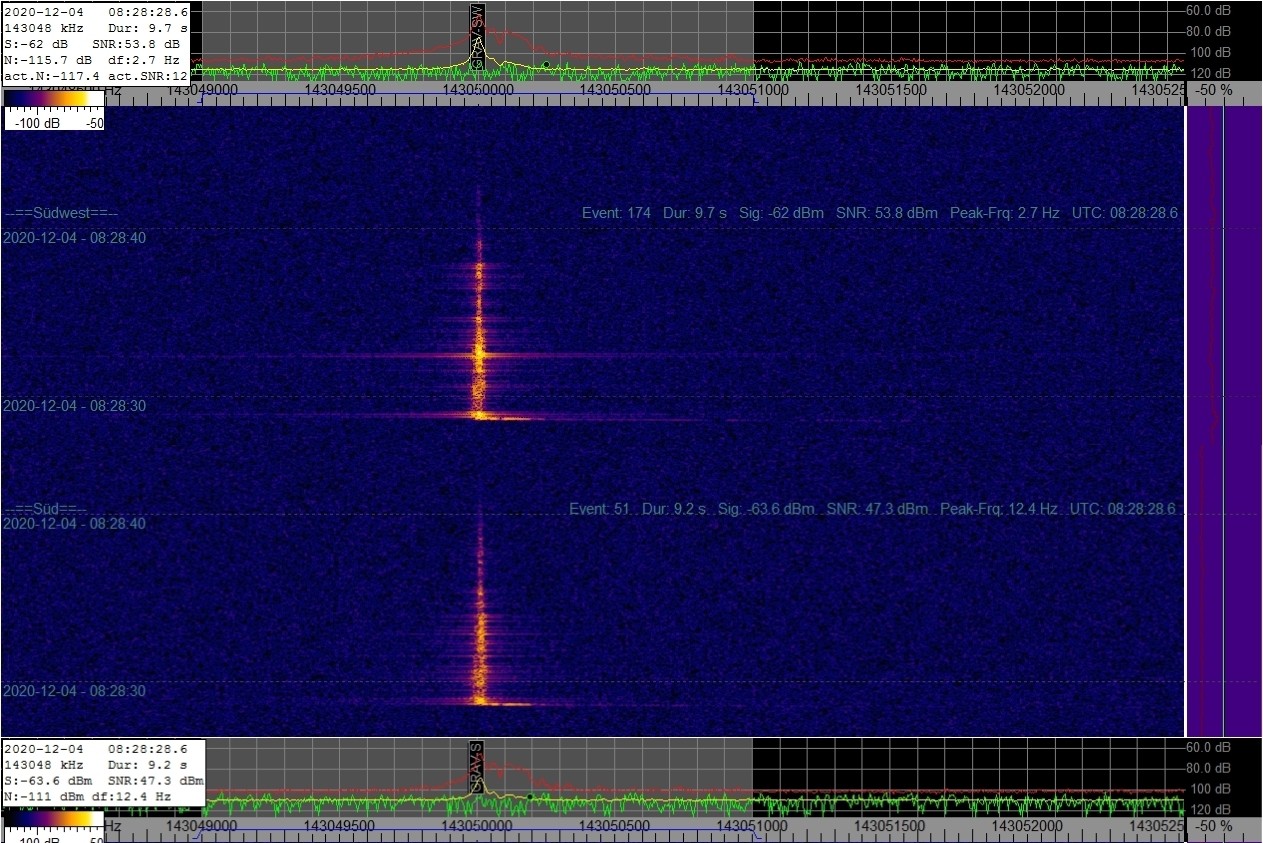Click the bottom color palette scale bar
1263x843 pixels.
54,820
